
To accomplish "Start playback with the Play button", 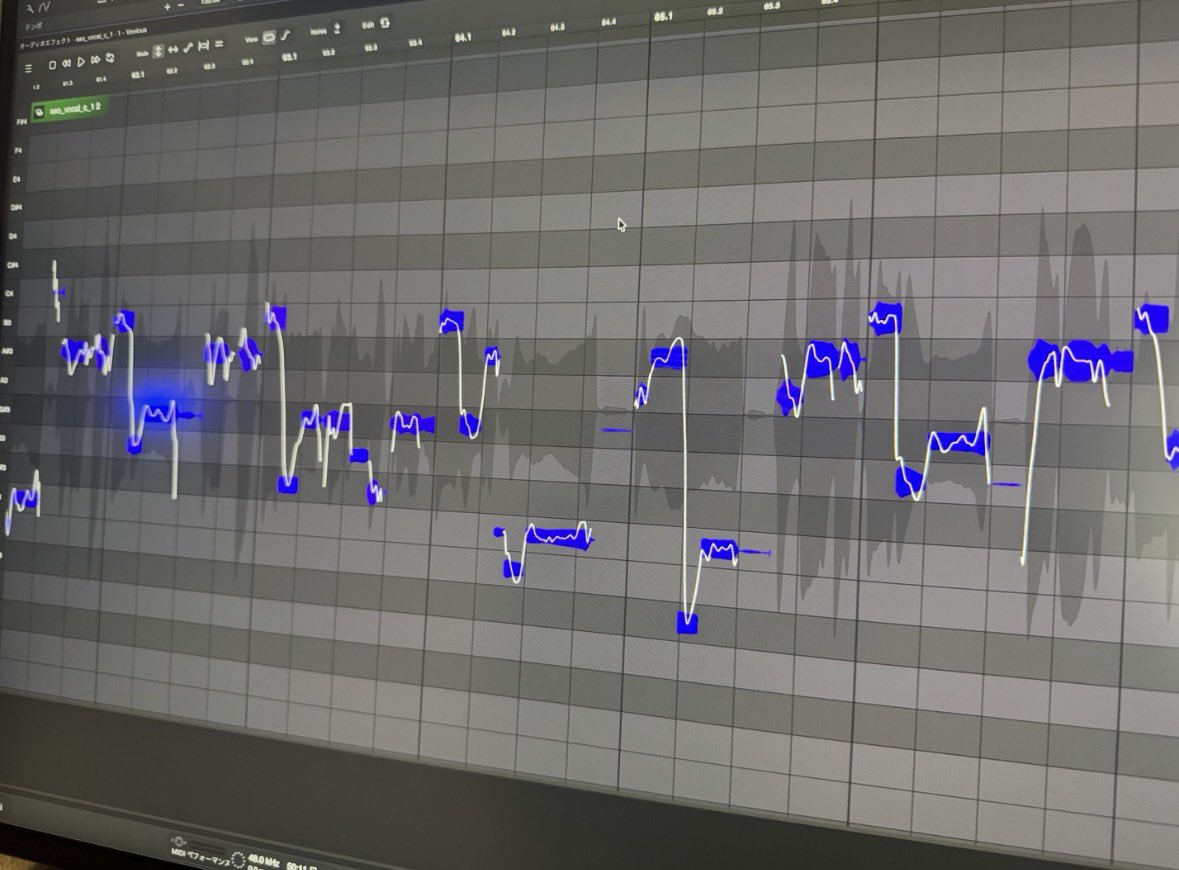I will 81,62.
